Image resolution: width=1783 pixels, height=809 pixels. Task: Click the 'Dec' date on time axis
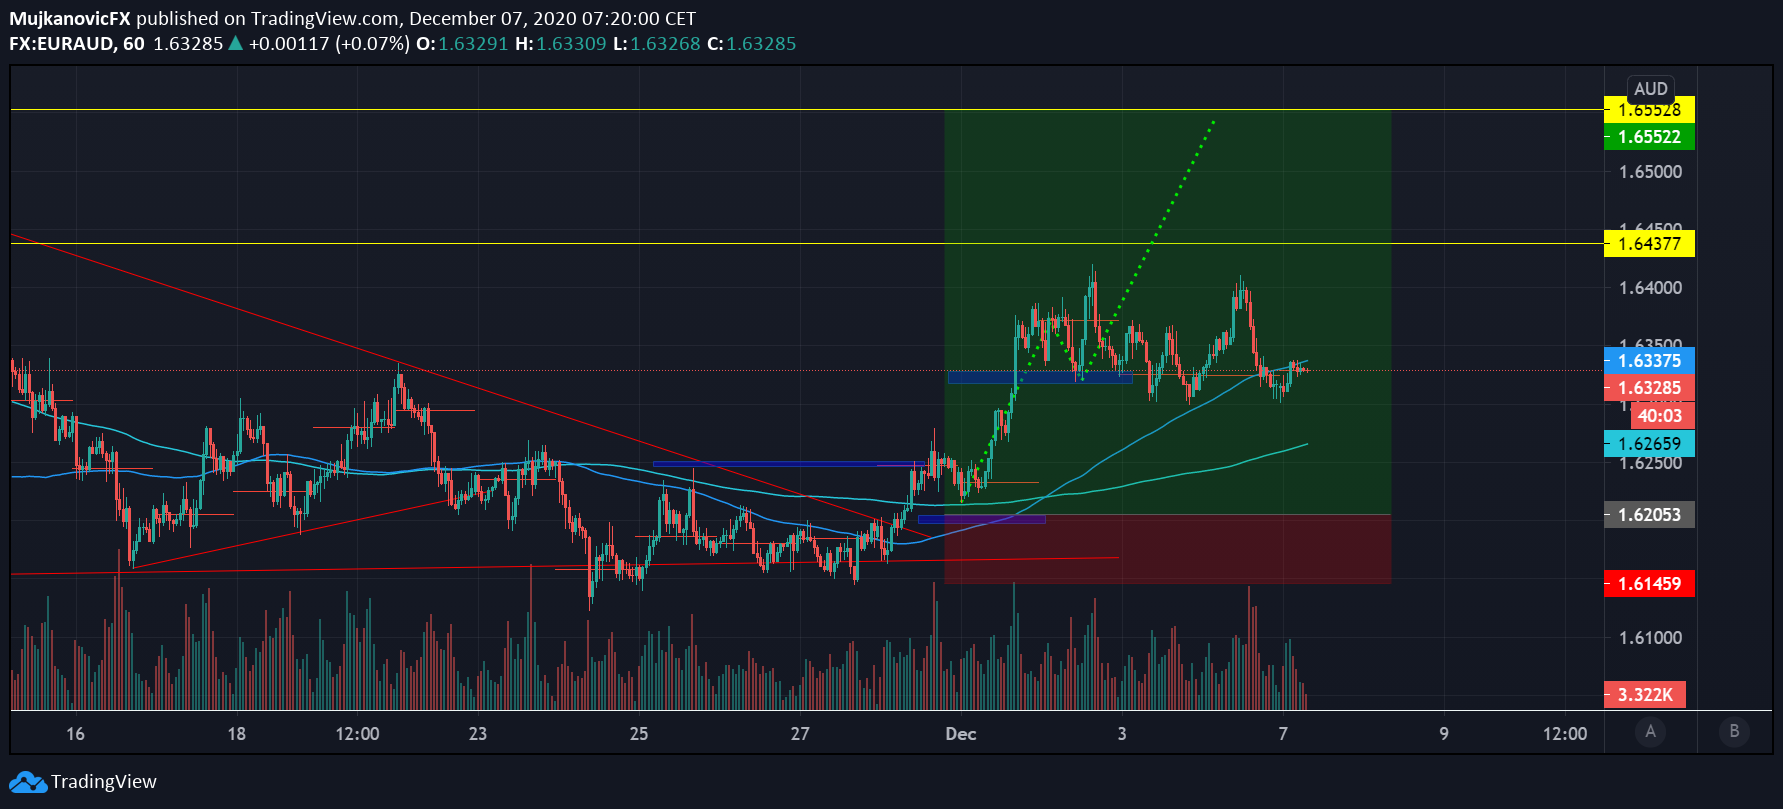tap(961, 734)
